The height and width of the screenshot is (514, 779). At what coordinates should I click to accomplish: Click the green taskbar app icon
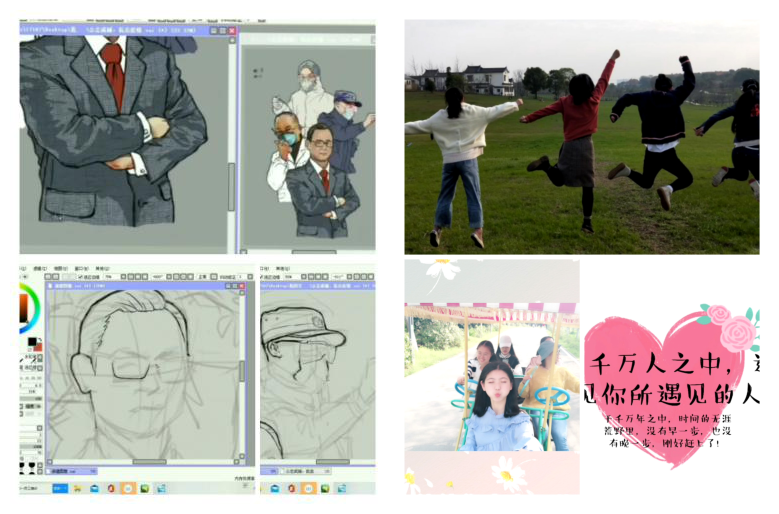[x=144, y=488]
